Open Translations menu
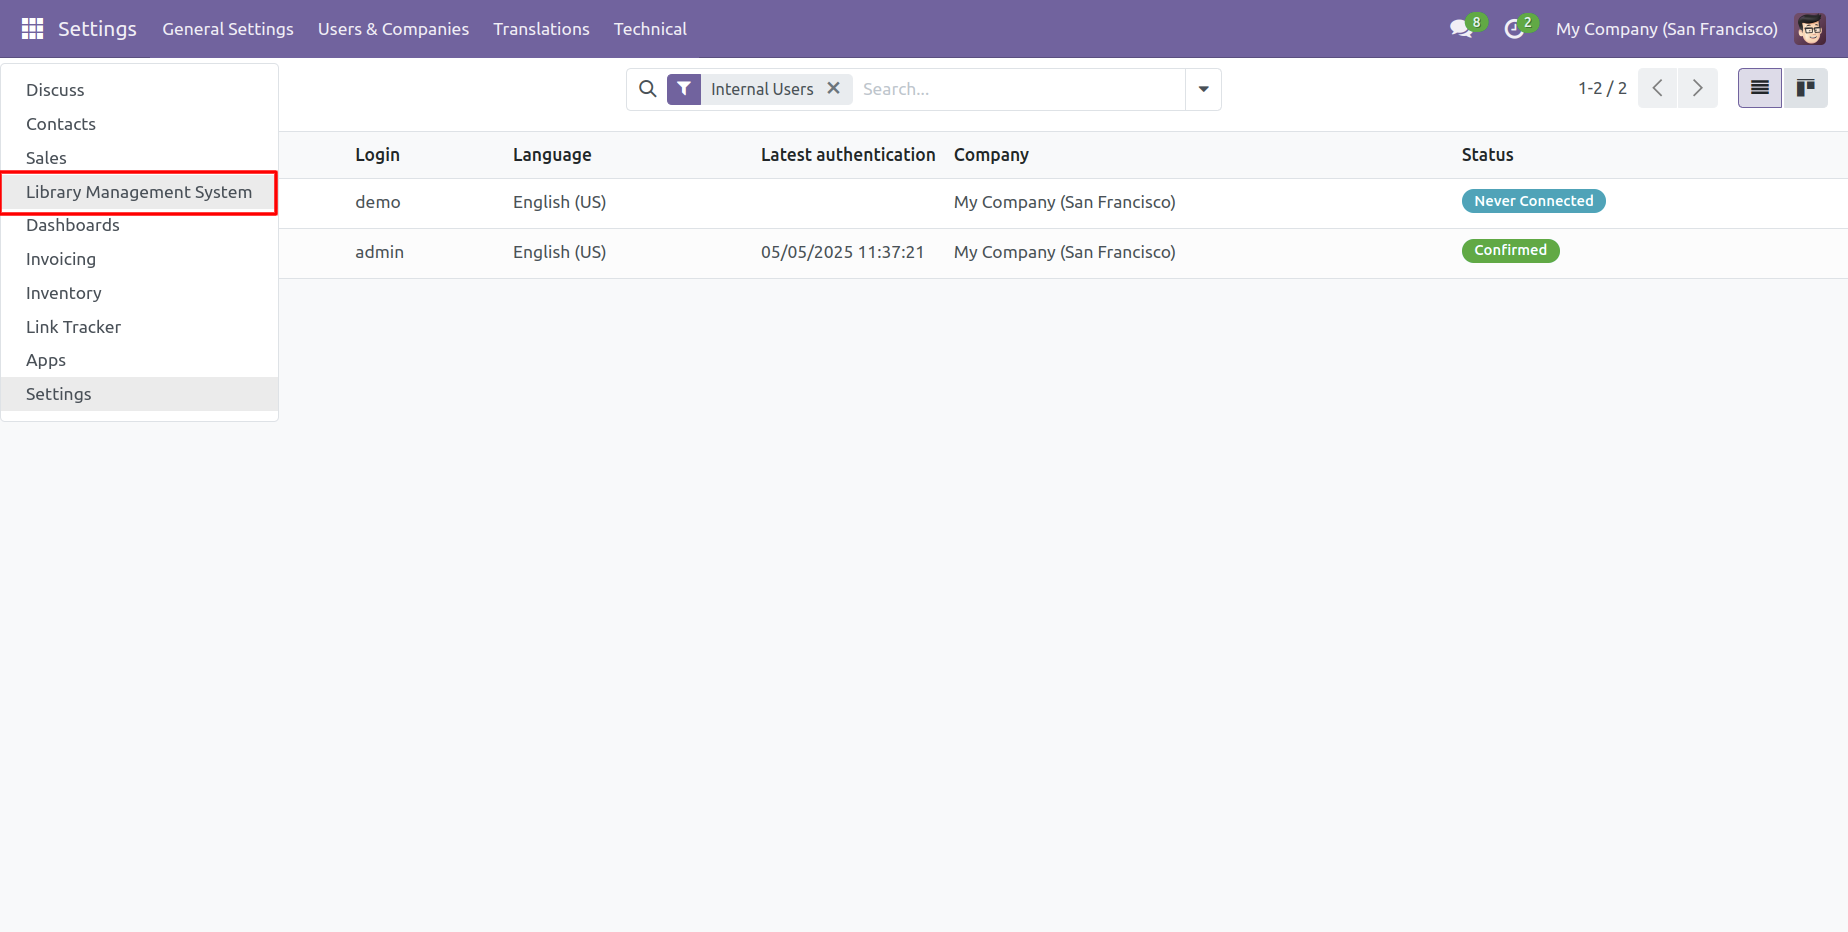 [541, 29]
